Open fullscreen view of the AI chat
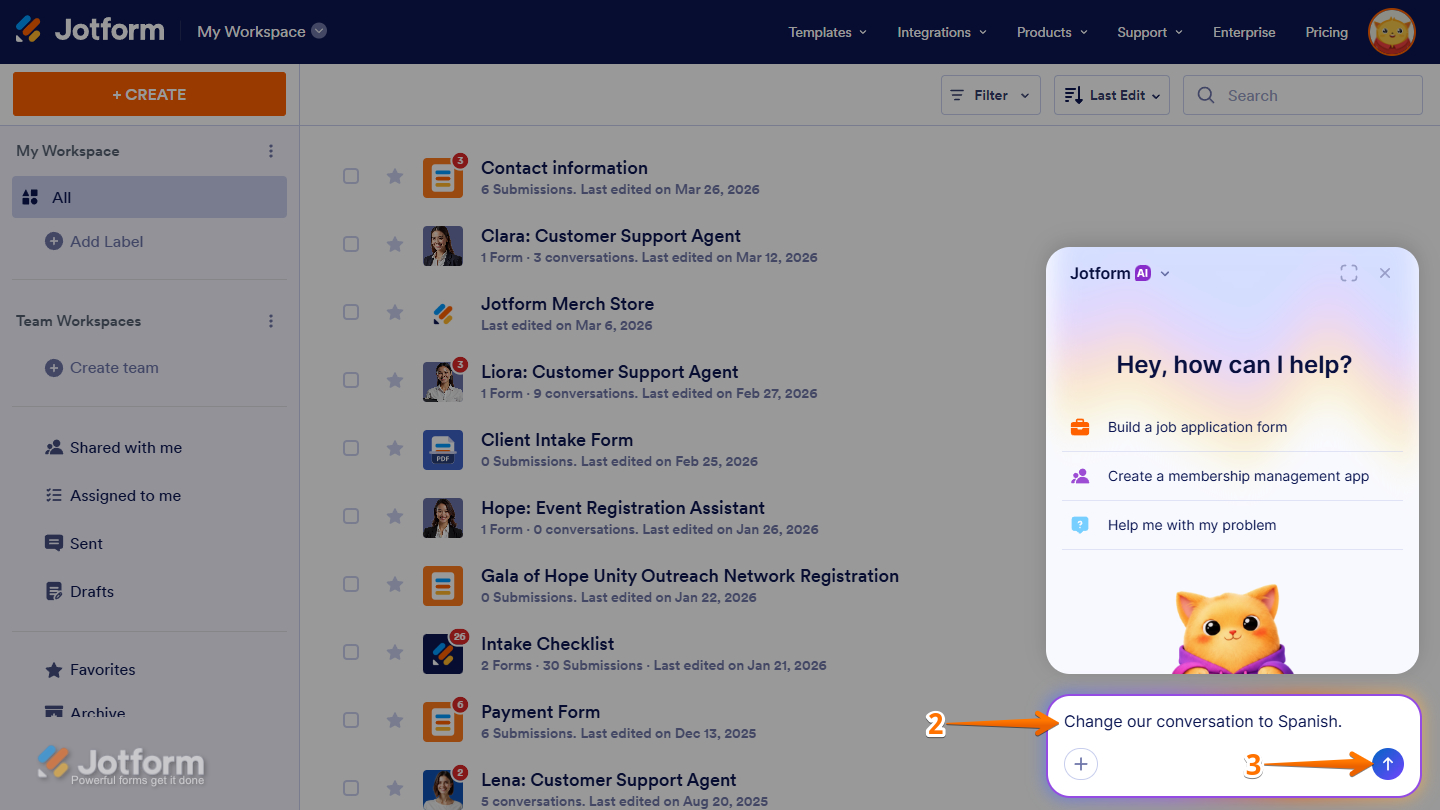This screenshot has height=810, width=1440. click(1348, 272)
